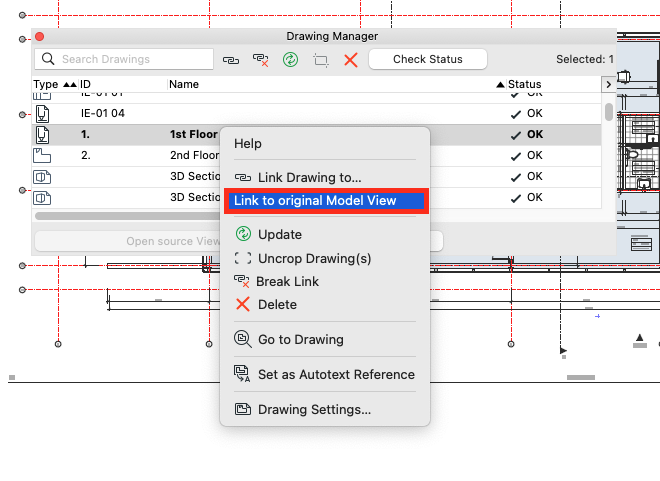Expand columns with the right arrow button
The width and height of the screenshot is (660, 481).
[x=610, y=85]
